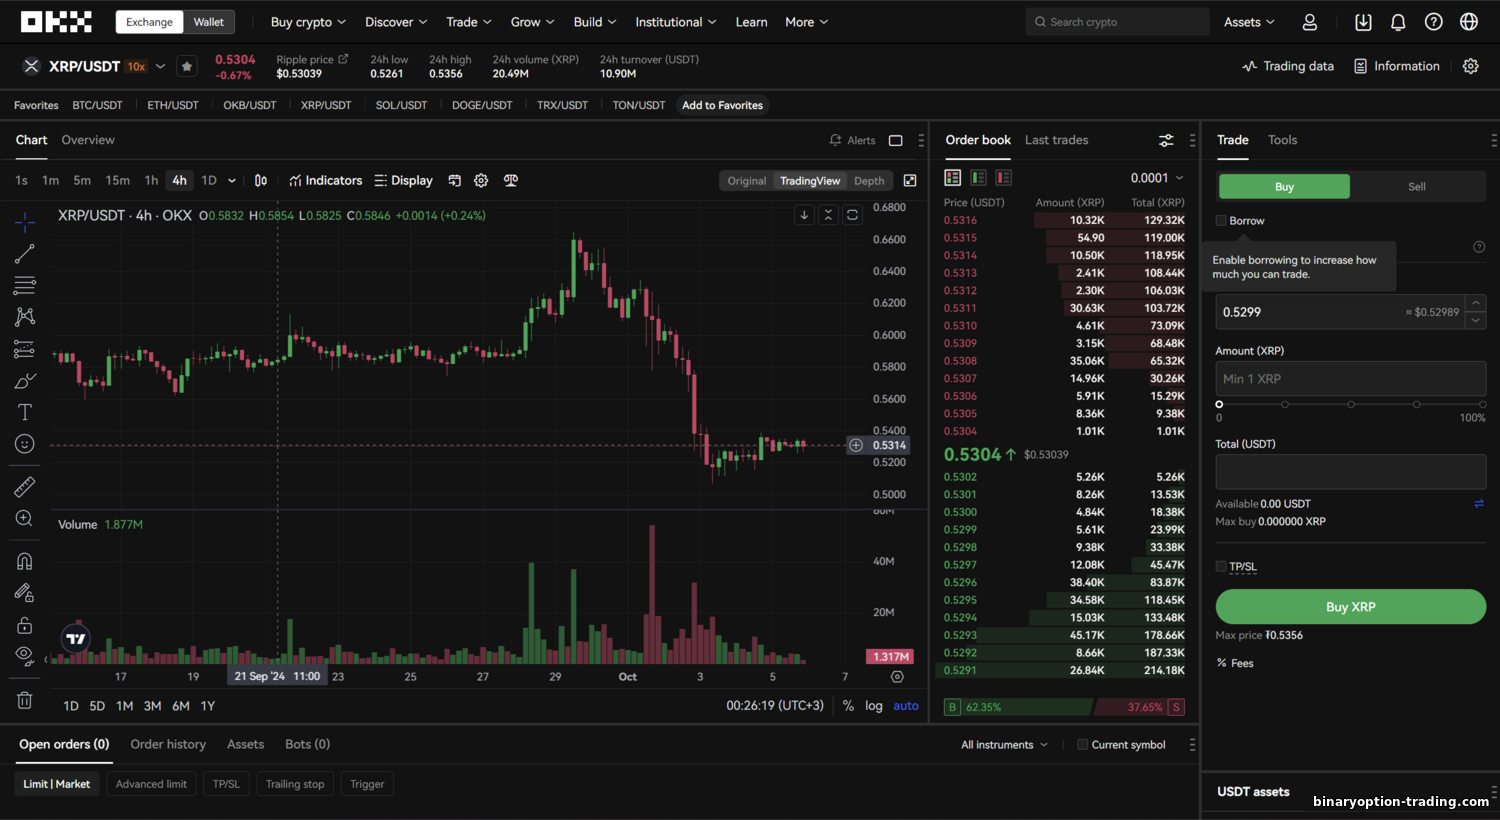Expand the Trade menu
1500x820 pixels.
click(469, 22)
